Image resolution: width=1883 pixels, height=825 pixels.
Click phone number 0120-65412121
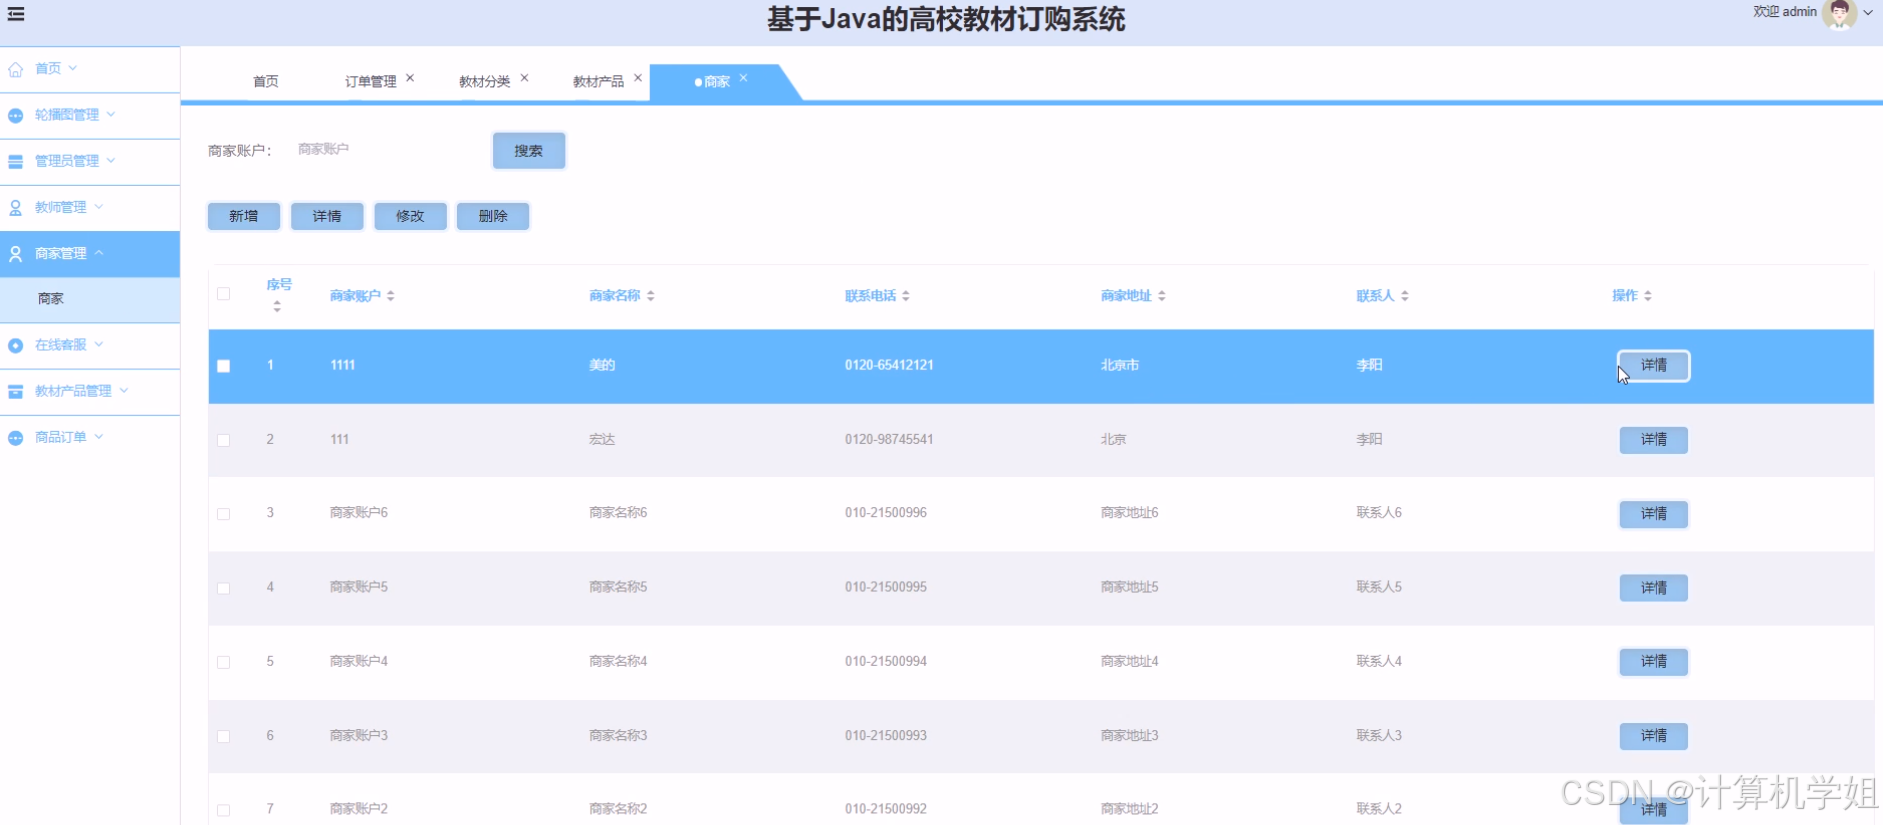889,365
